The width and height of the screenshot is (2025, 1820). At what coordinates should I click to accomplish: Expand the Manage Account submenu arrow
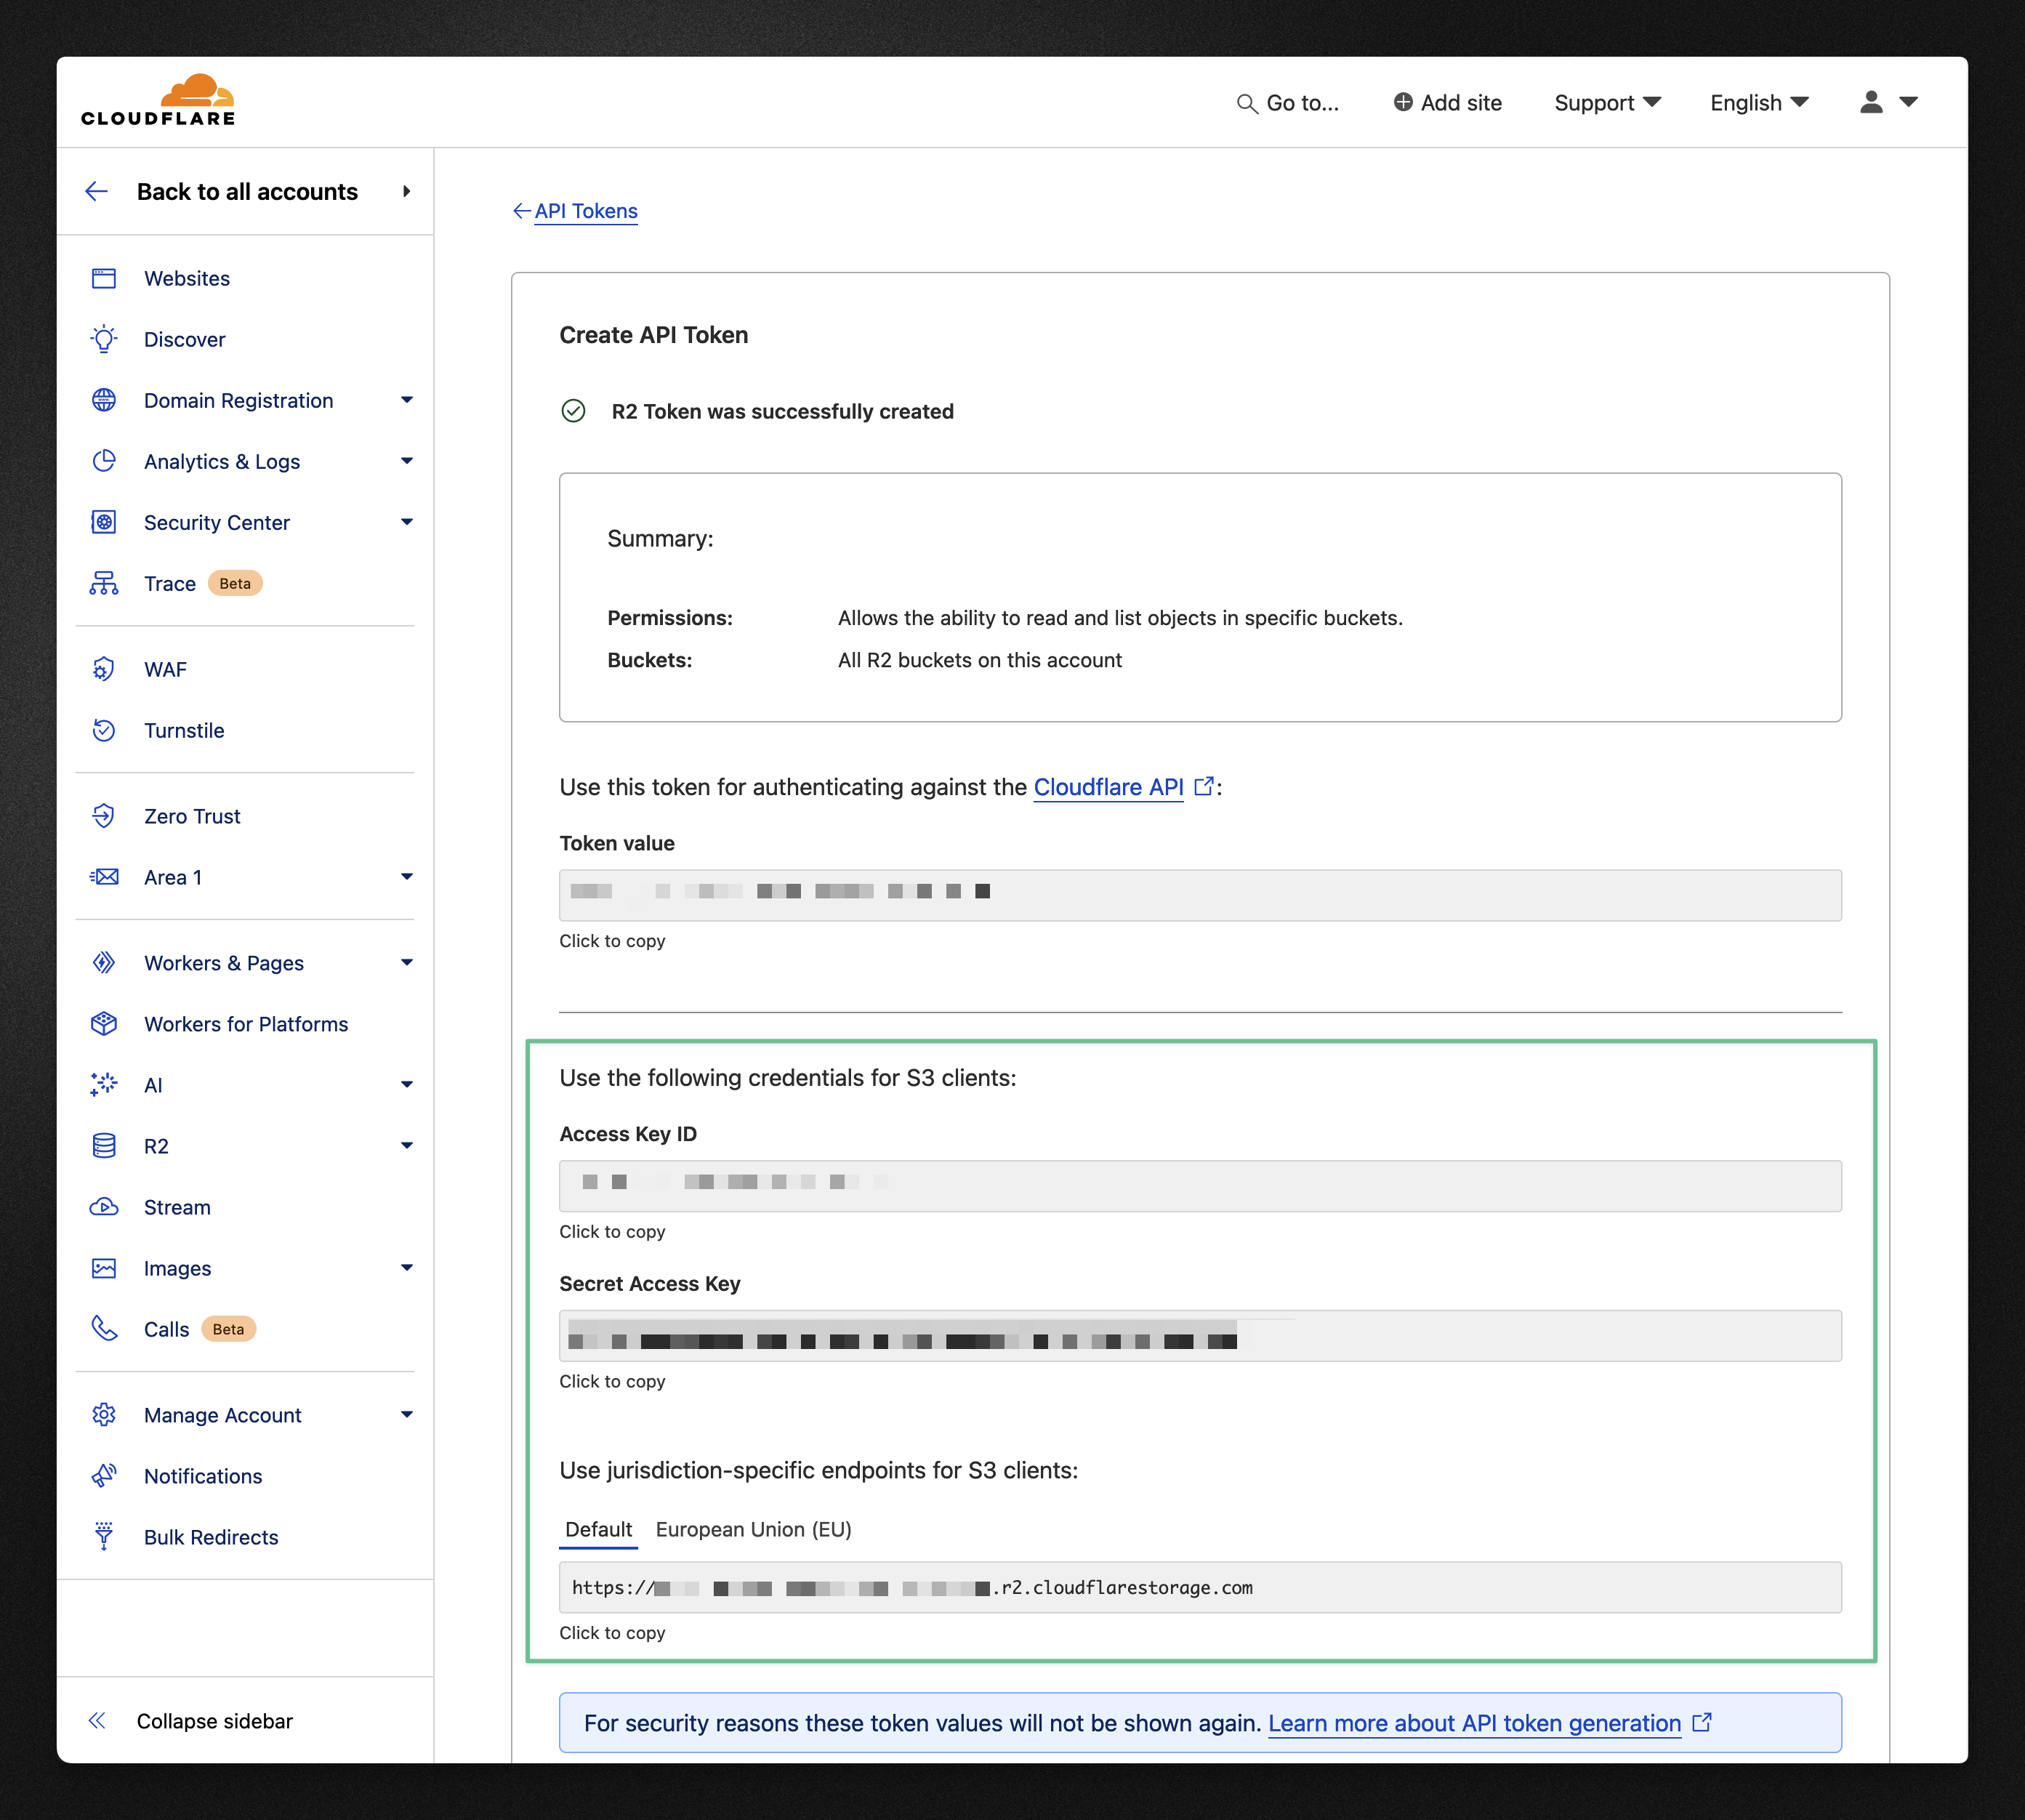pos(407,1415)
